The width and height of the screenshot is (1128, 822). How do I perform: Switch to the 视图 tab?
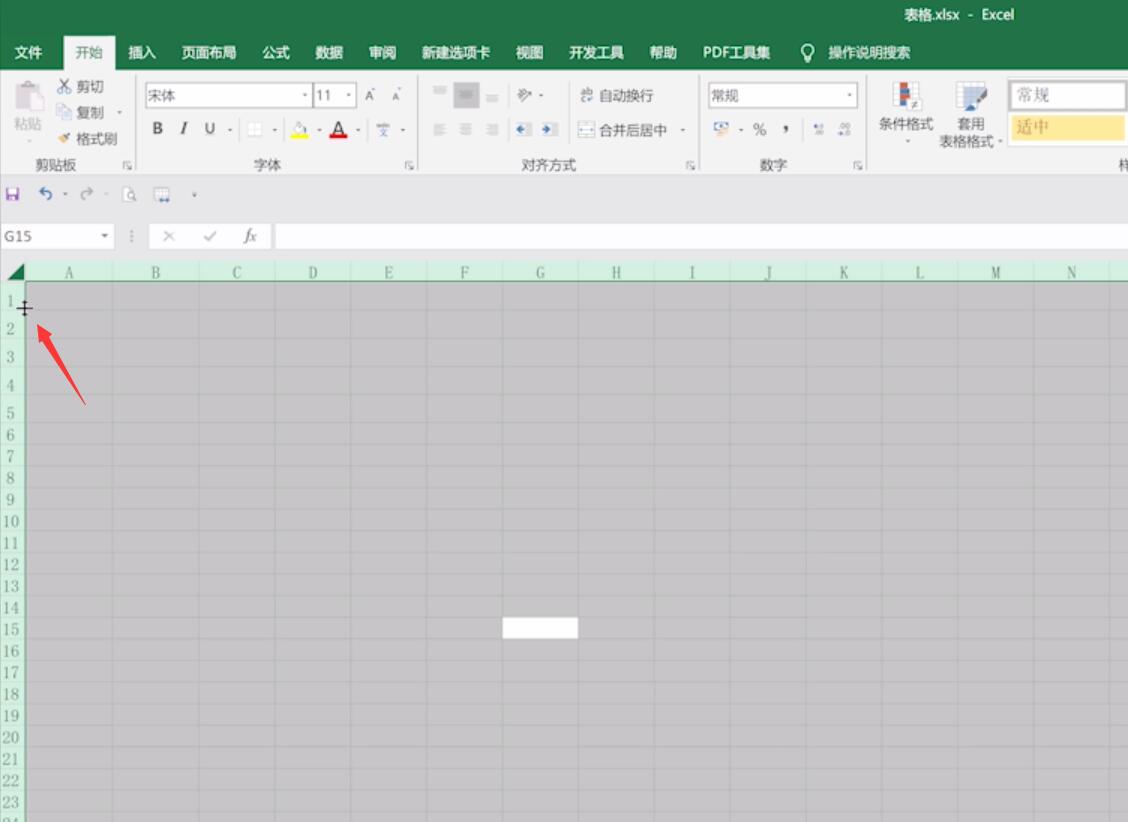[529, 52]
